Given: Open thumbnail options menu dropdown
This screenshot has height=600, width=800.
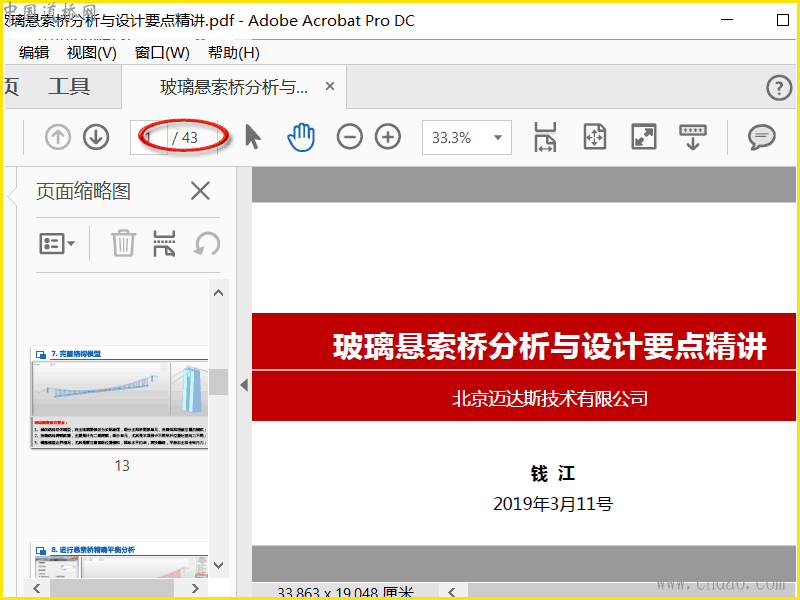Looking at the screenshot, I should click(x=57, y=243).
